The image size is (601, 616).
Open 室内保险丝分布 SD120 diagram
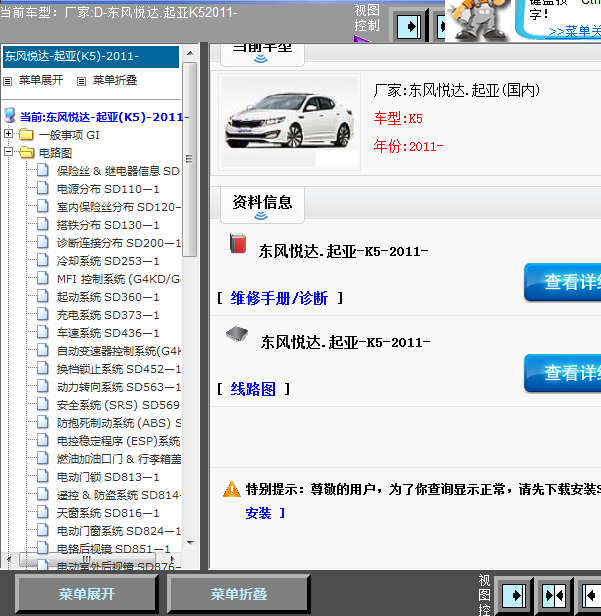point(119,207)
